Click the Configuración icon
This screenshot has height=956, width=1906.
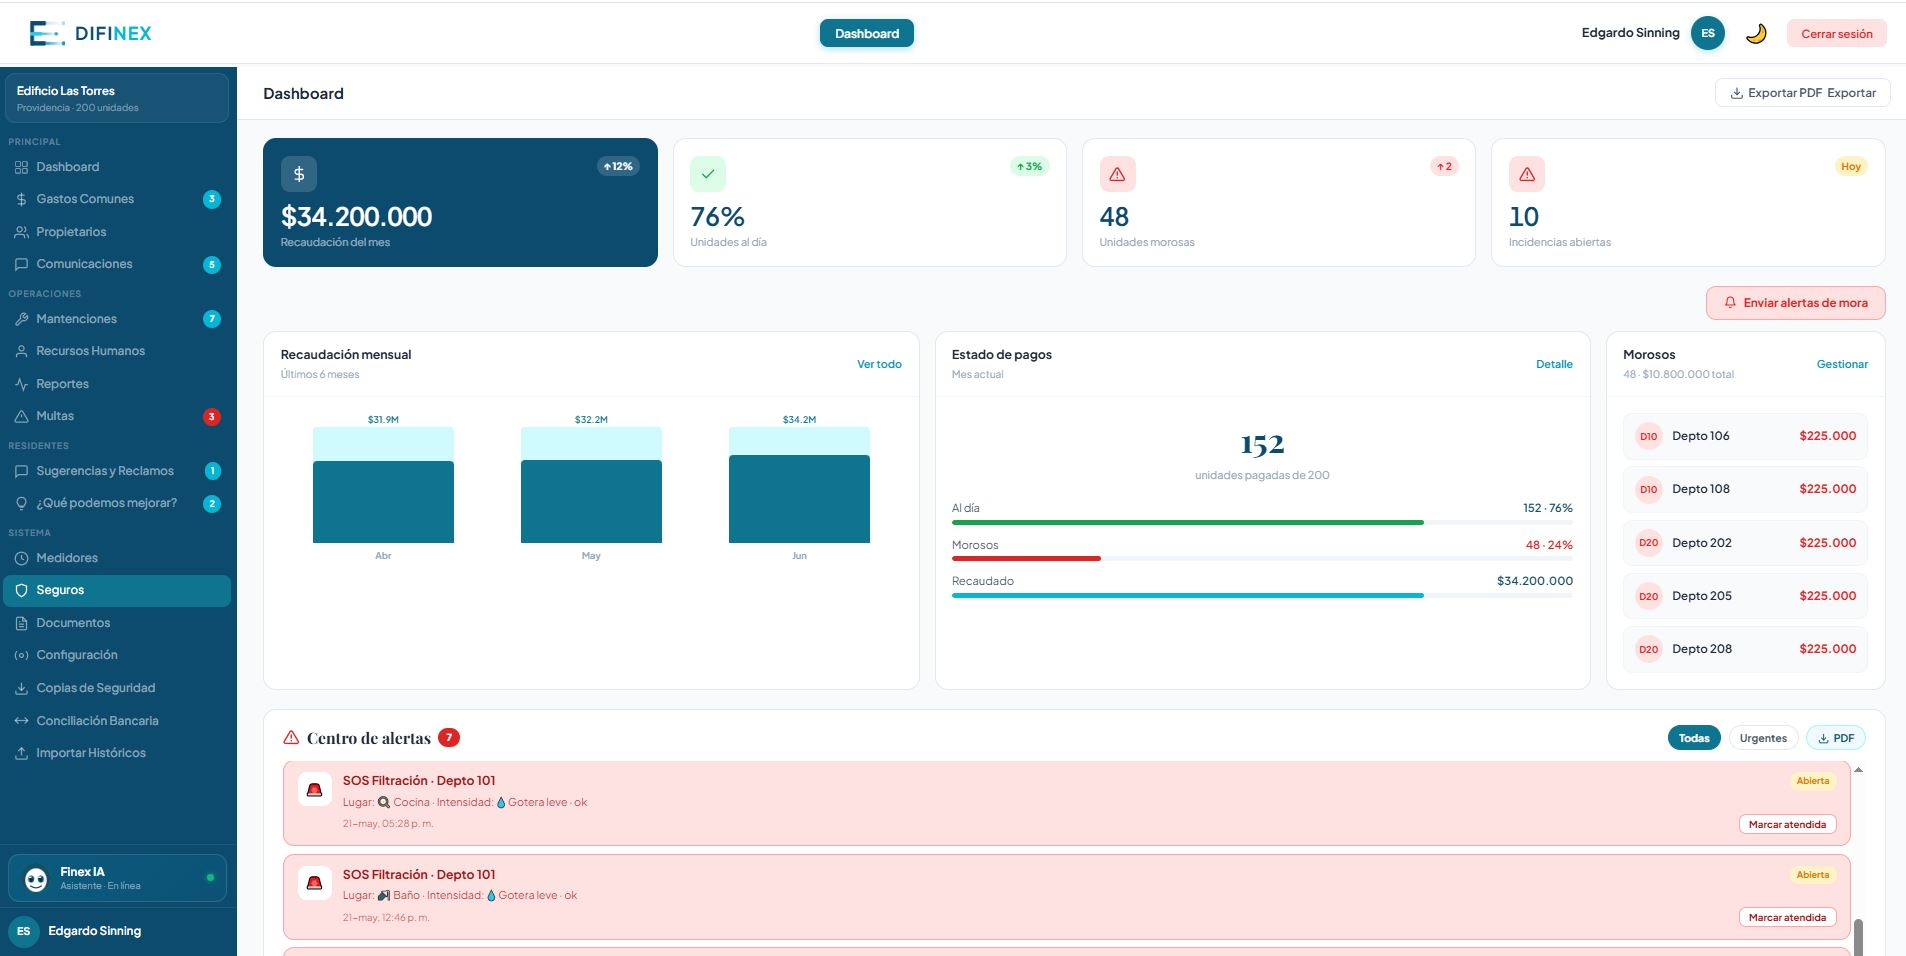pos(21,655)
